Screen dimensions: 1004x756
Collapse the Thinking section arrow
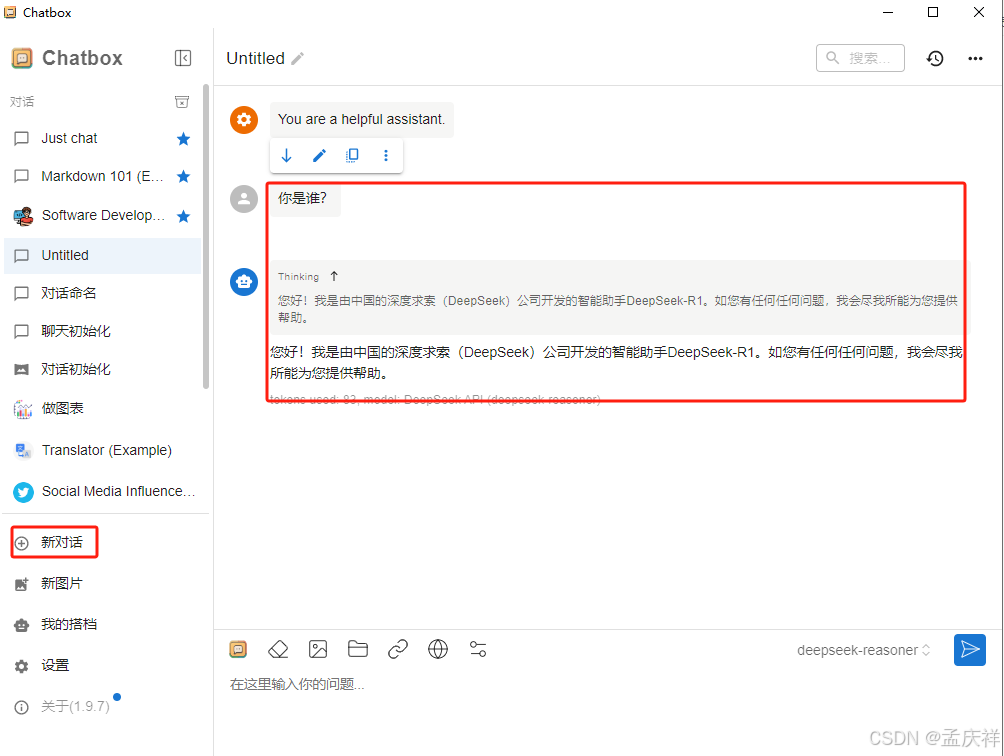click(x=334, y=276)
